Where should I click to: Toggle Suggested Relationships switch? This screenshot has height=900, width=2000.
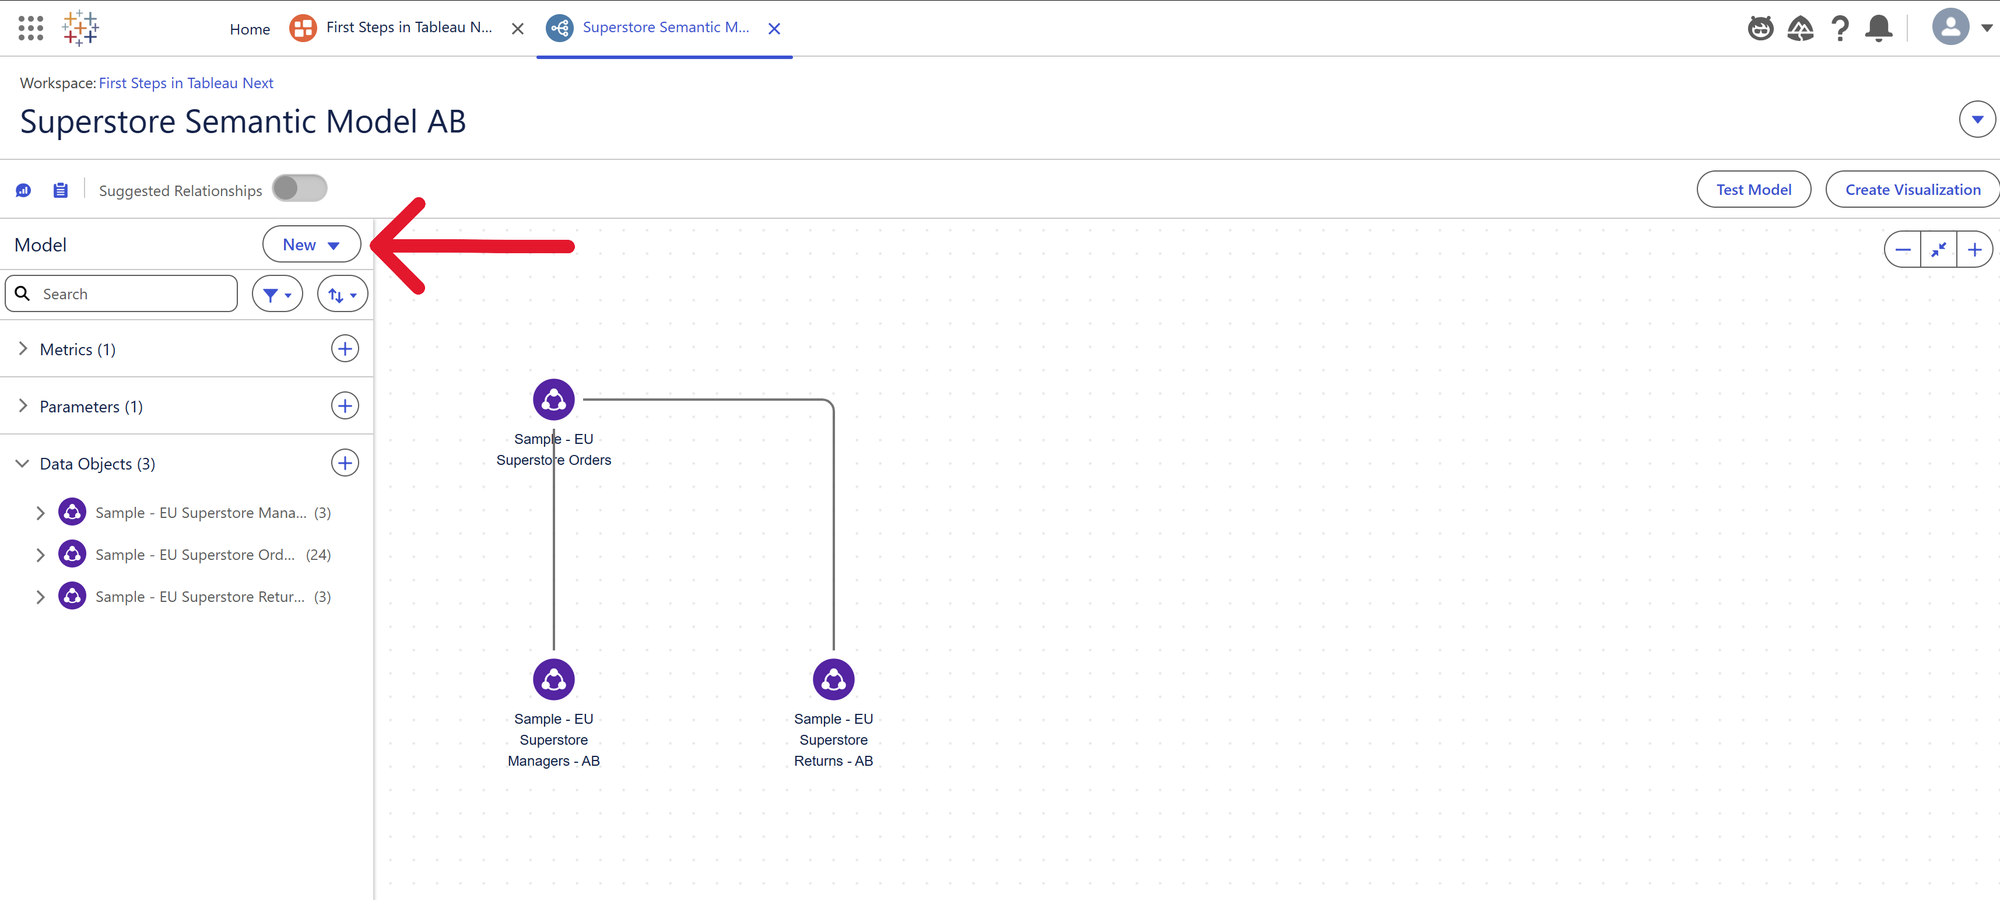point(300,188)
